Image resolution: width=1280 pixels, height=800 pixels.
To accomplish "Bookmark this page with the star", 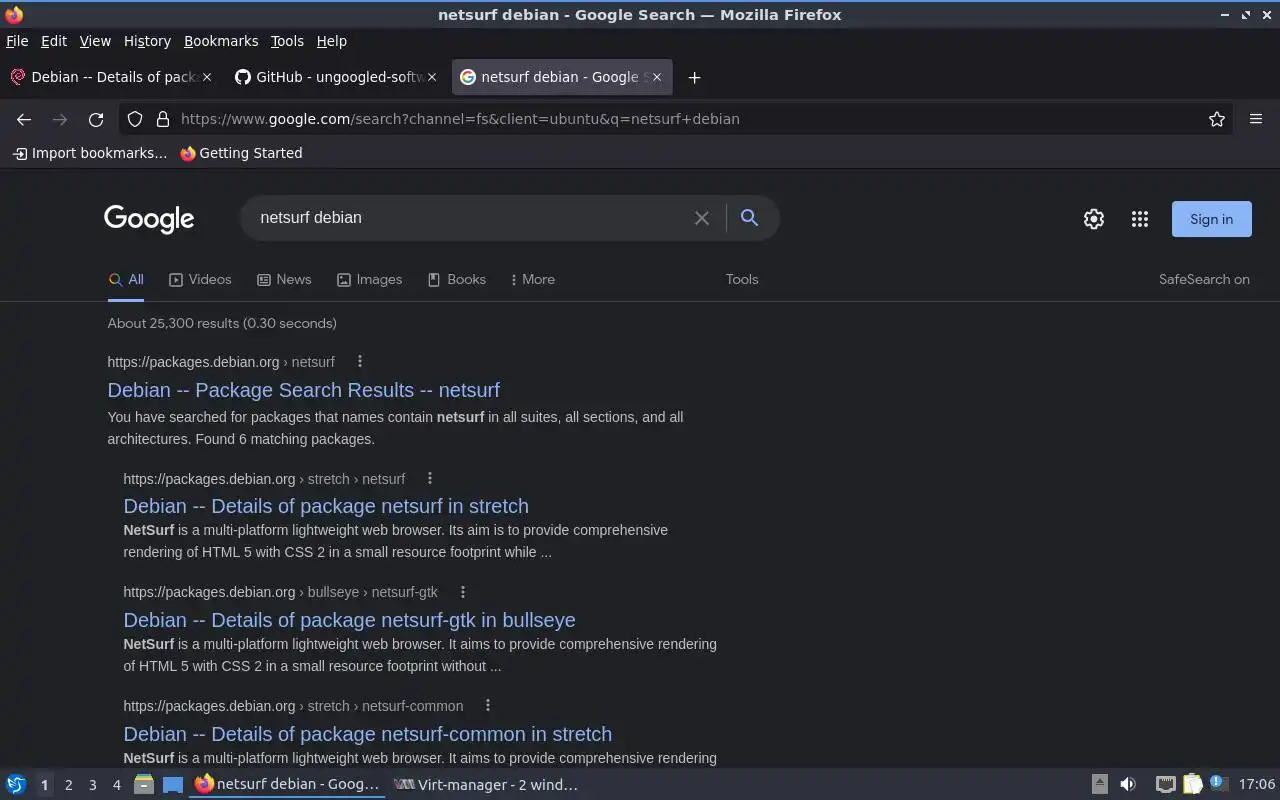I will pos(1217,119).
